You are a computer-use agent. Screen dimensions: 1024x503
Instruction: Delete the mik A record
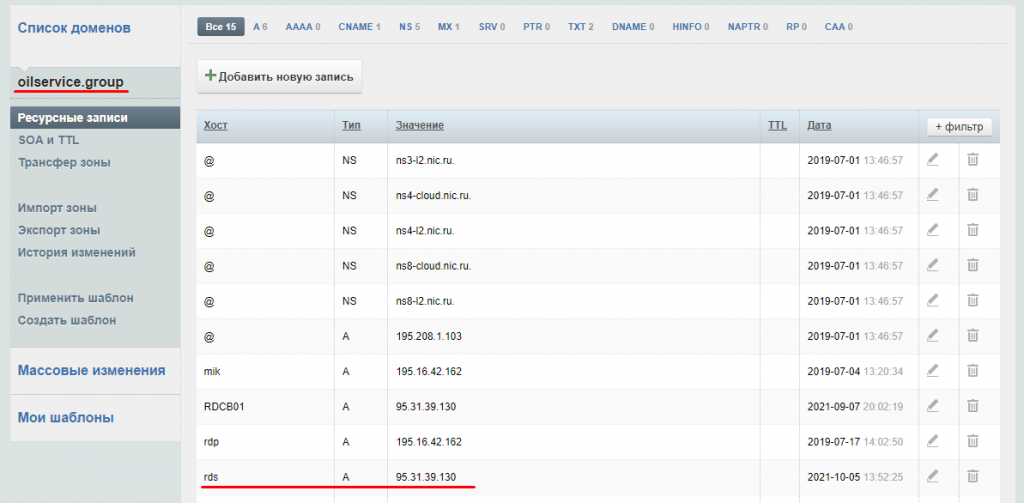coord(972,370)
